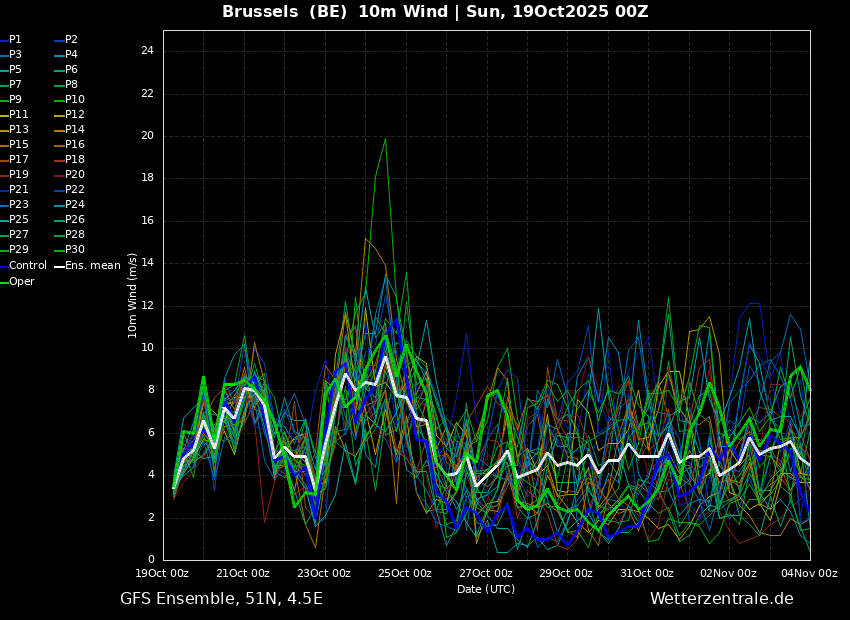This screenshot has height=620, width=850.
Task: Select the P17 legend entry
Action: (14, 159)
